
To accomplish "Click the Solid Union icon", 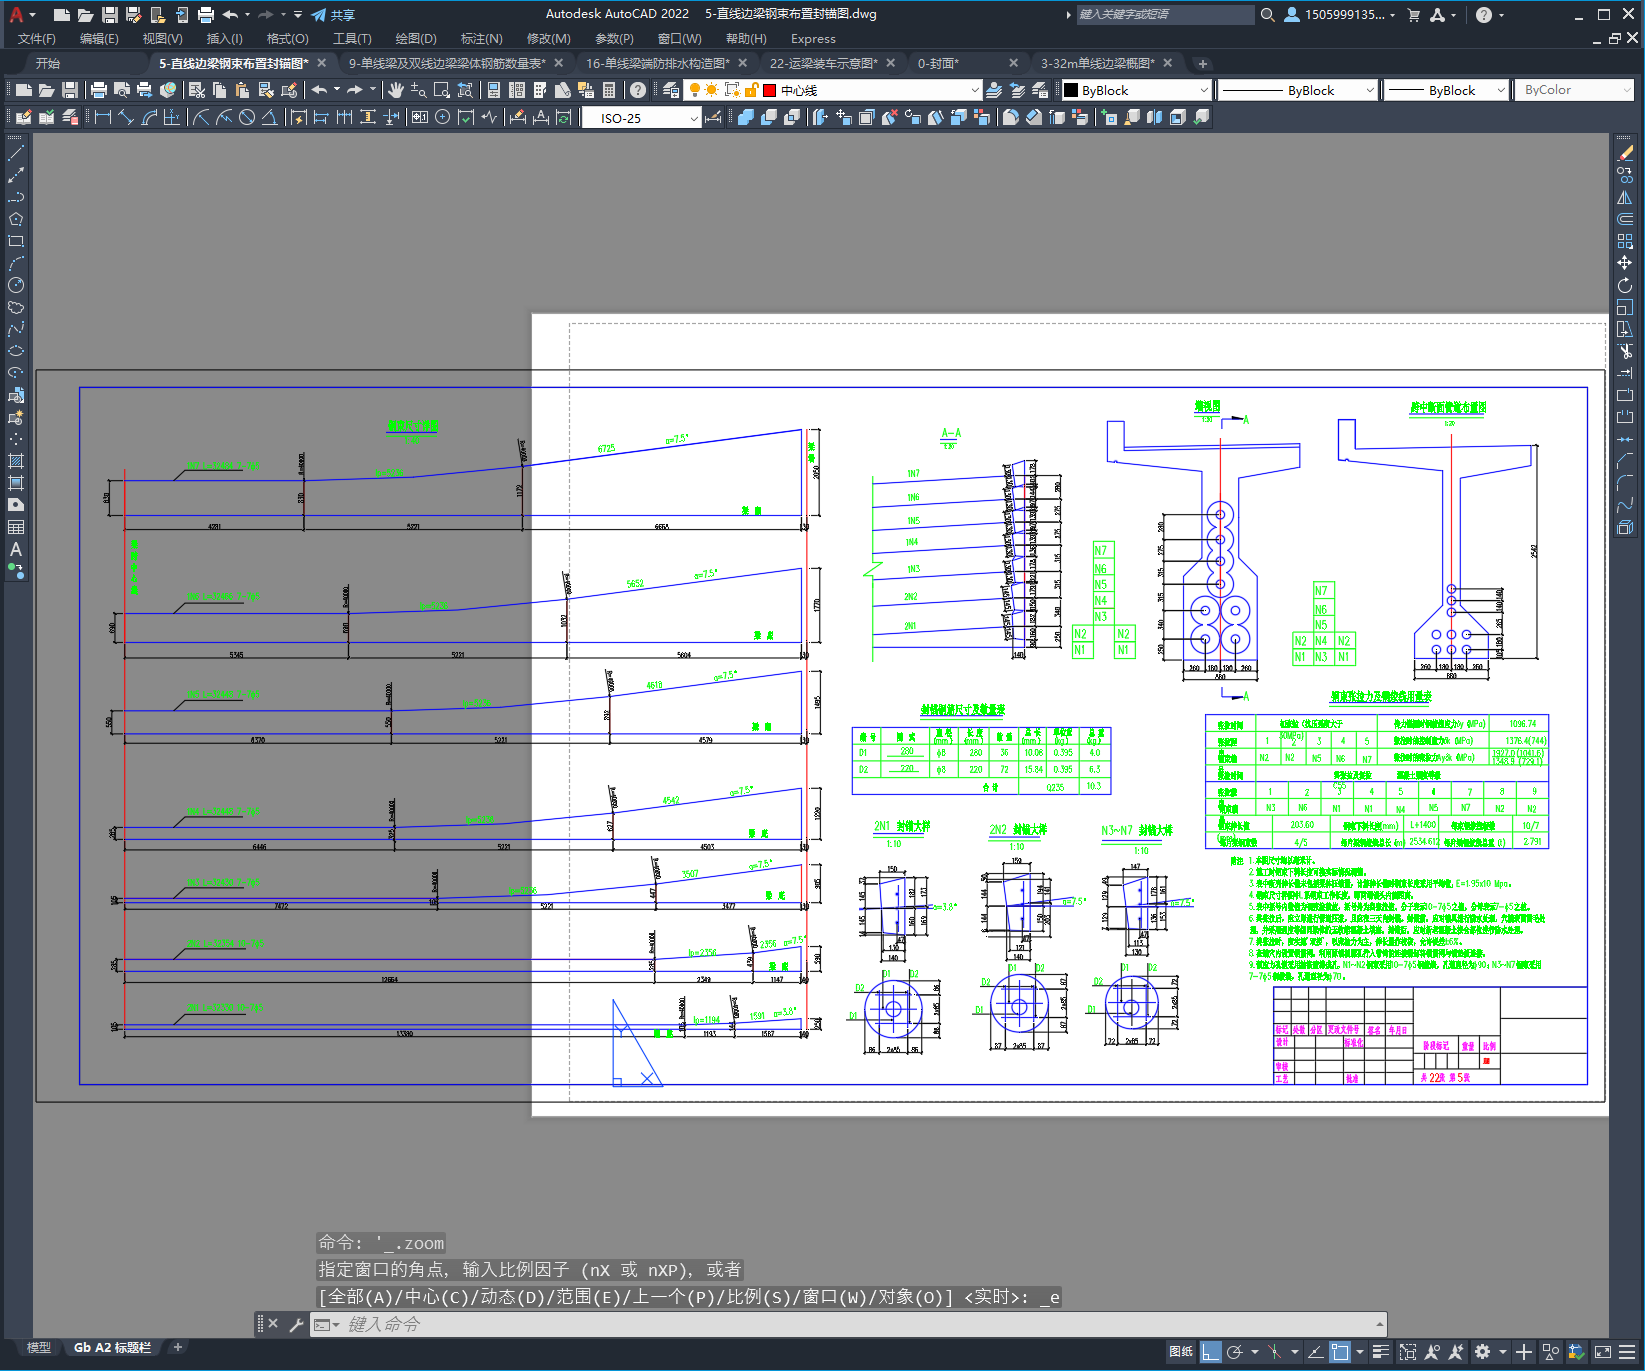I will tap(745, 117).
